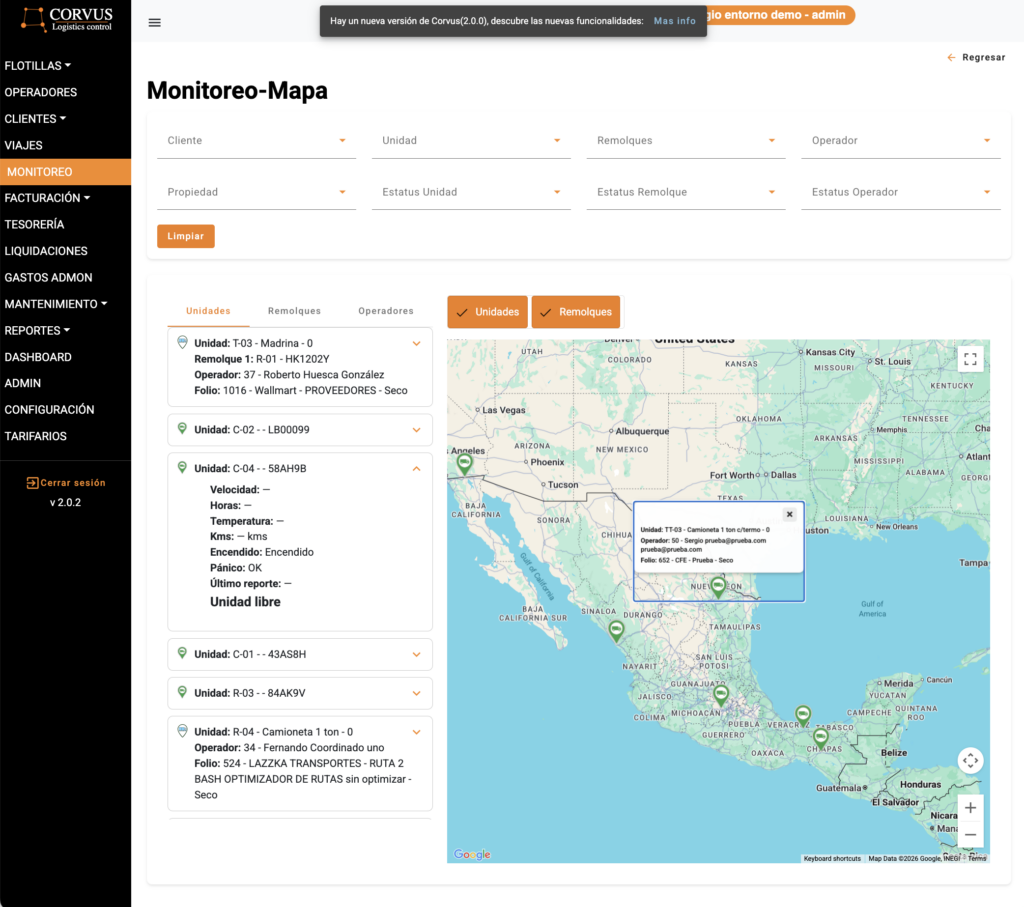Click the pin icon of unit R-03

(182, 692)
